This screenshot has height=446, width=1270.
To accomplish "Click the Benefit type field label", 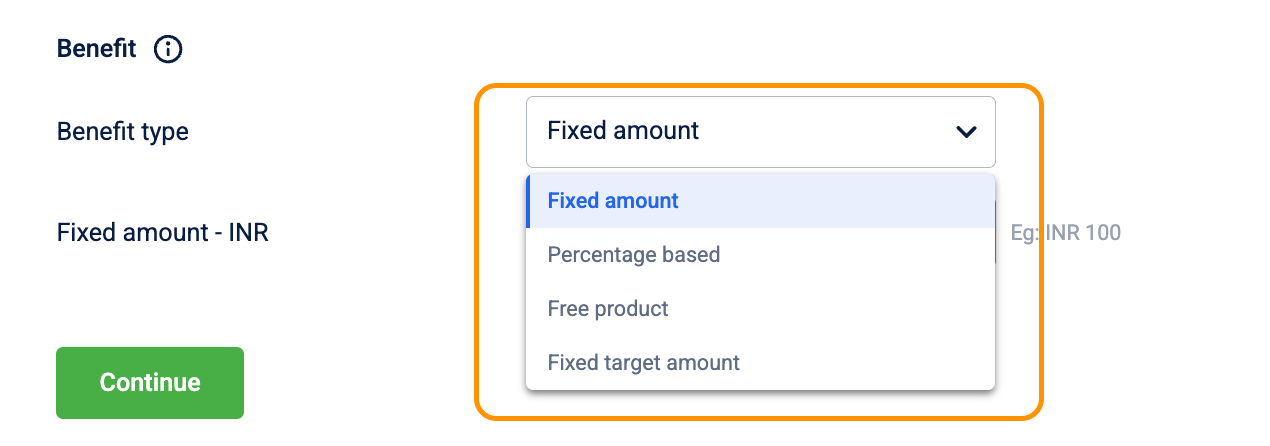I will click(x=123, y=131).
